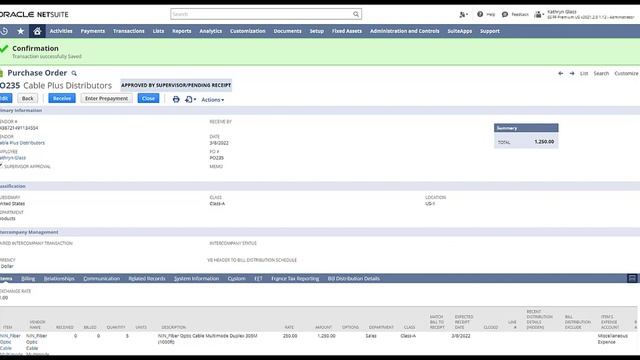Click the Amount cell 1,250.00 in items
Viewport: 640px width, 360px height.
point(326,336)
